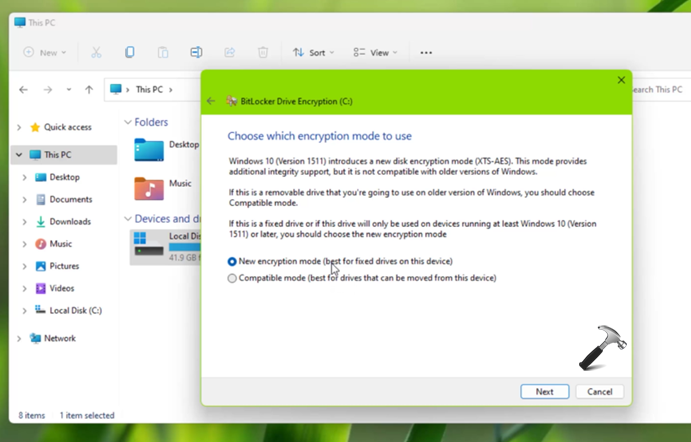This screenshot has height=442, width=691.
Task: Expand the Network tree node
Action: coord(19,339)
